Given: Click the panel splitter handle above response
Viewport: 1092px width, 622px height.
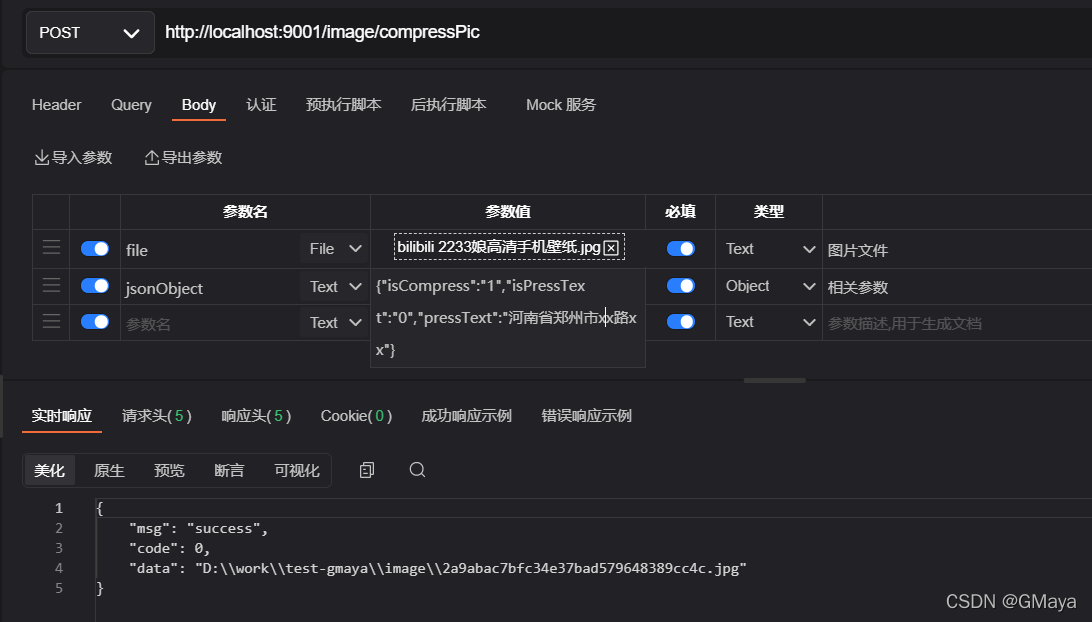Looking at the screenshot, I should point(774,380).
